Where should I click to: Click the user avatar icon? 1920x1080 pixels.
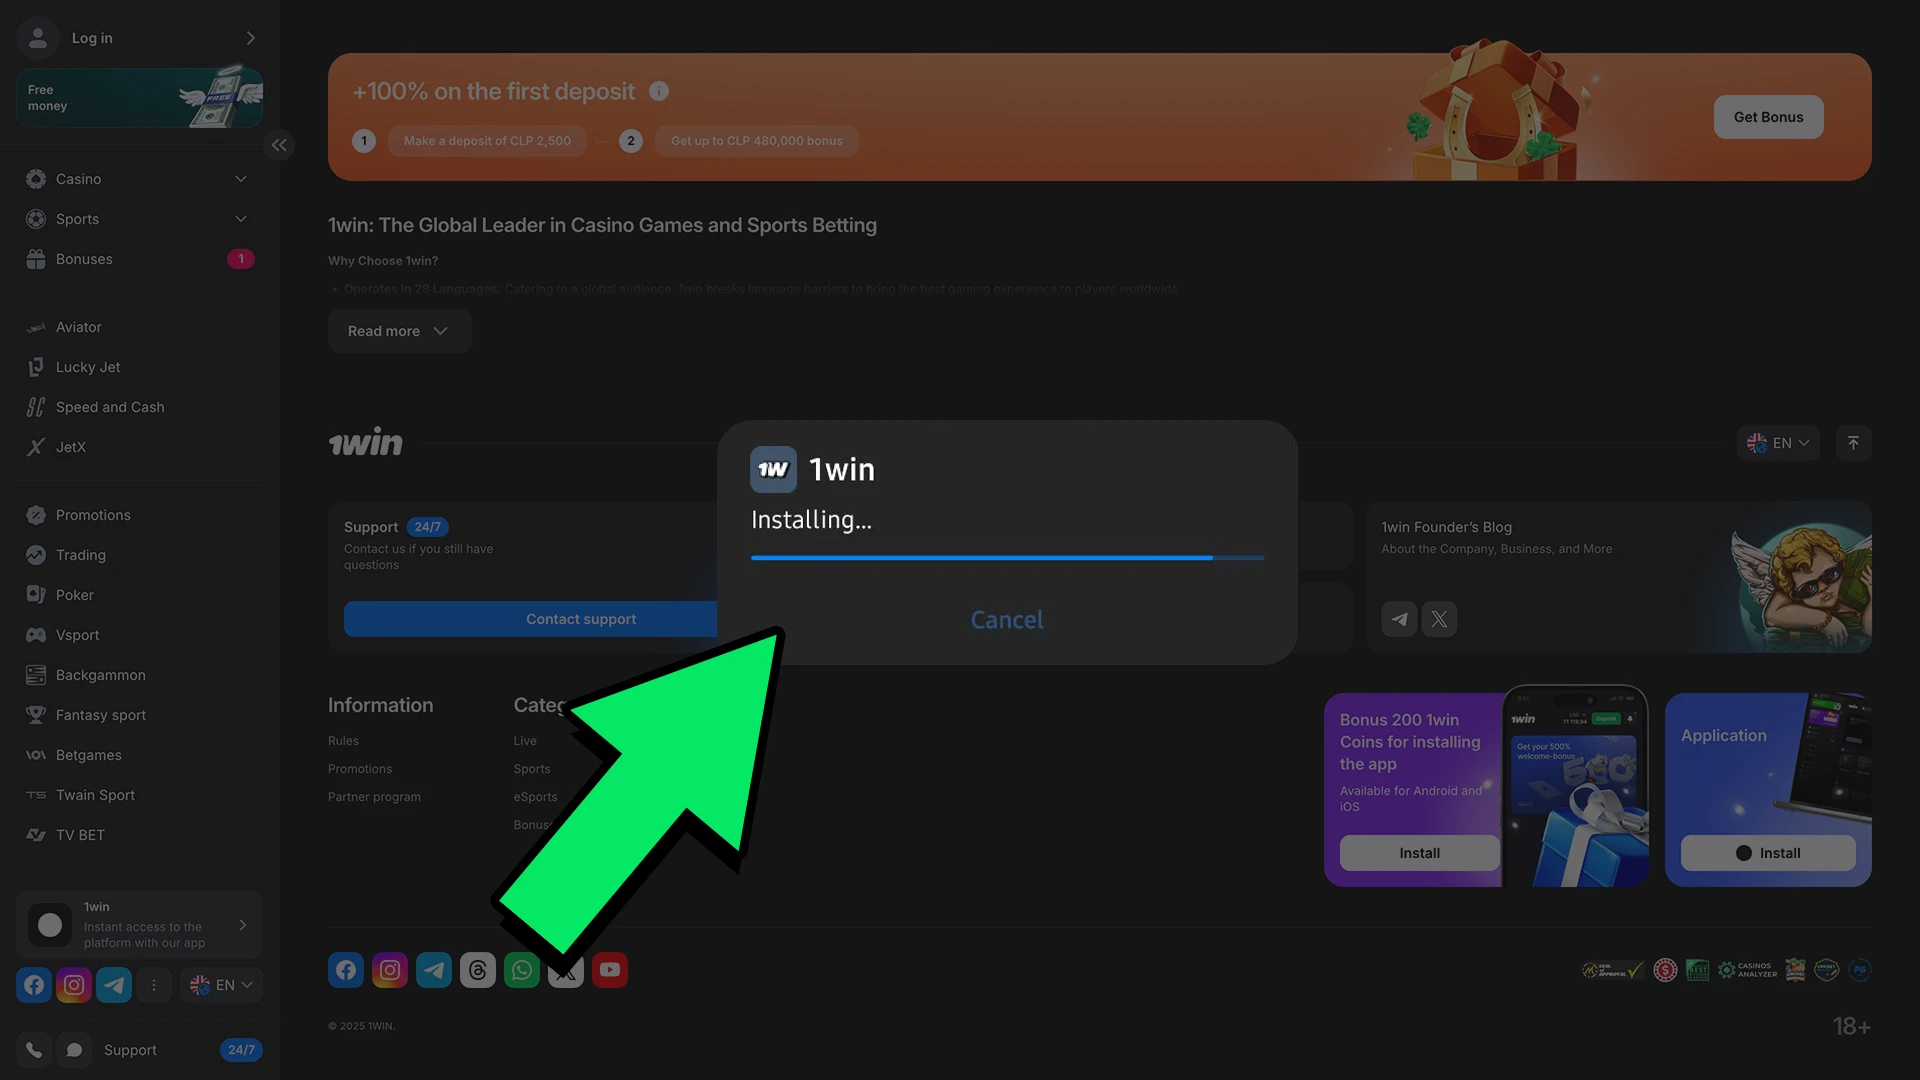tap(38, 38)
